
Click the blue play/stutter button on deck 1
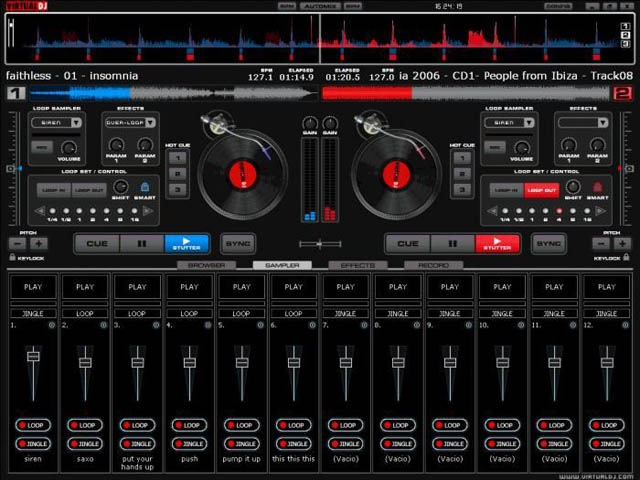tap(187, 244)
